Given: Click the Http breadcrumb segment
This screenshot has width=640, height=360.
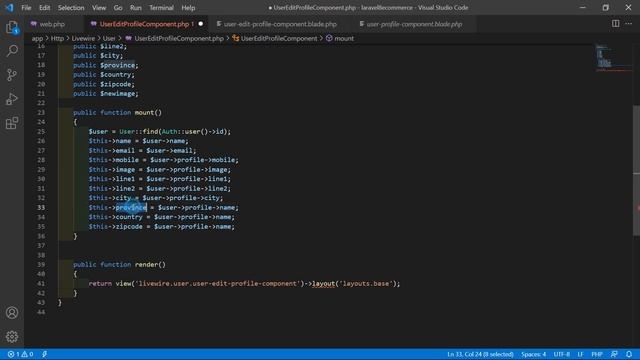Looking at the screenshot, I should 57,38.
